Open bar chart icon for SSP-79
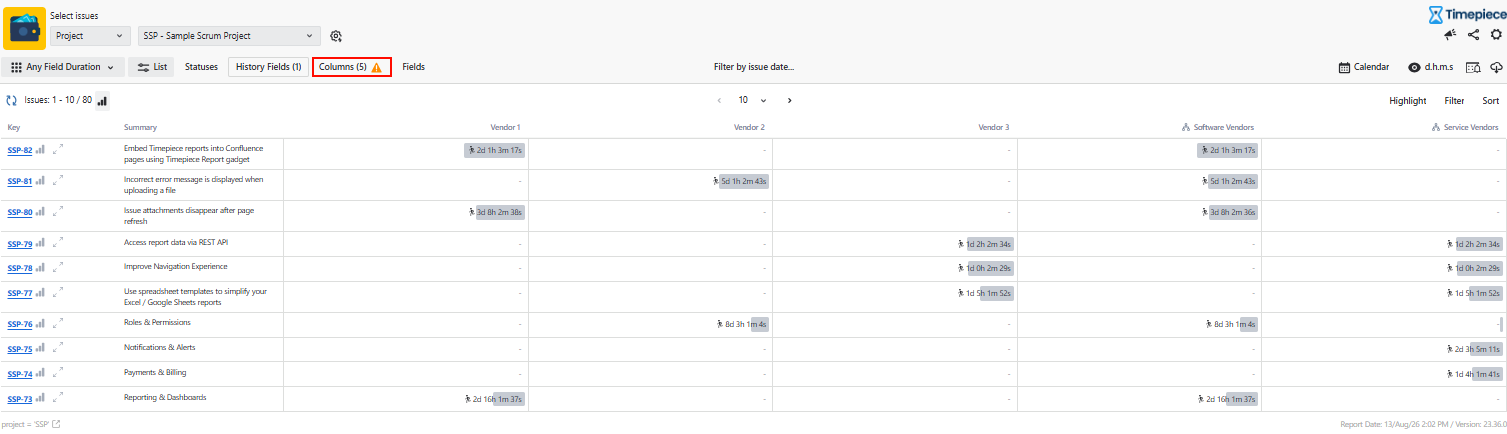Viewport: 1507px width, 434px height. [41, 243]
